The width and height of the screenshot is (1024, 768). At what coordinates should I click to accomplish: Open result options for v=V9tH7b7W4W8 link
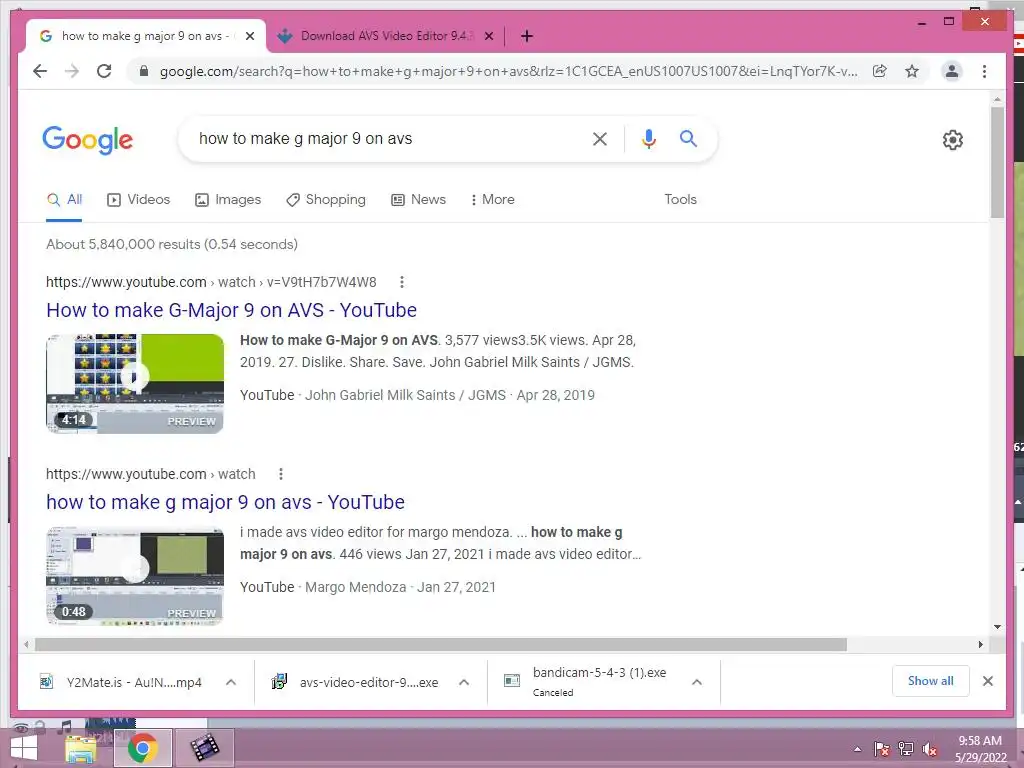tap(402, 282)
